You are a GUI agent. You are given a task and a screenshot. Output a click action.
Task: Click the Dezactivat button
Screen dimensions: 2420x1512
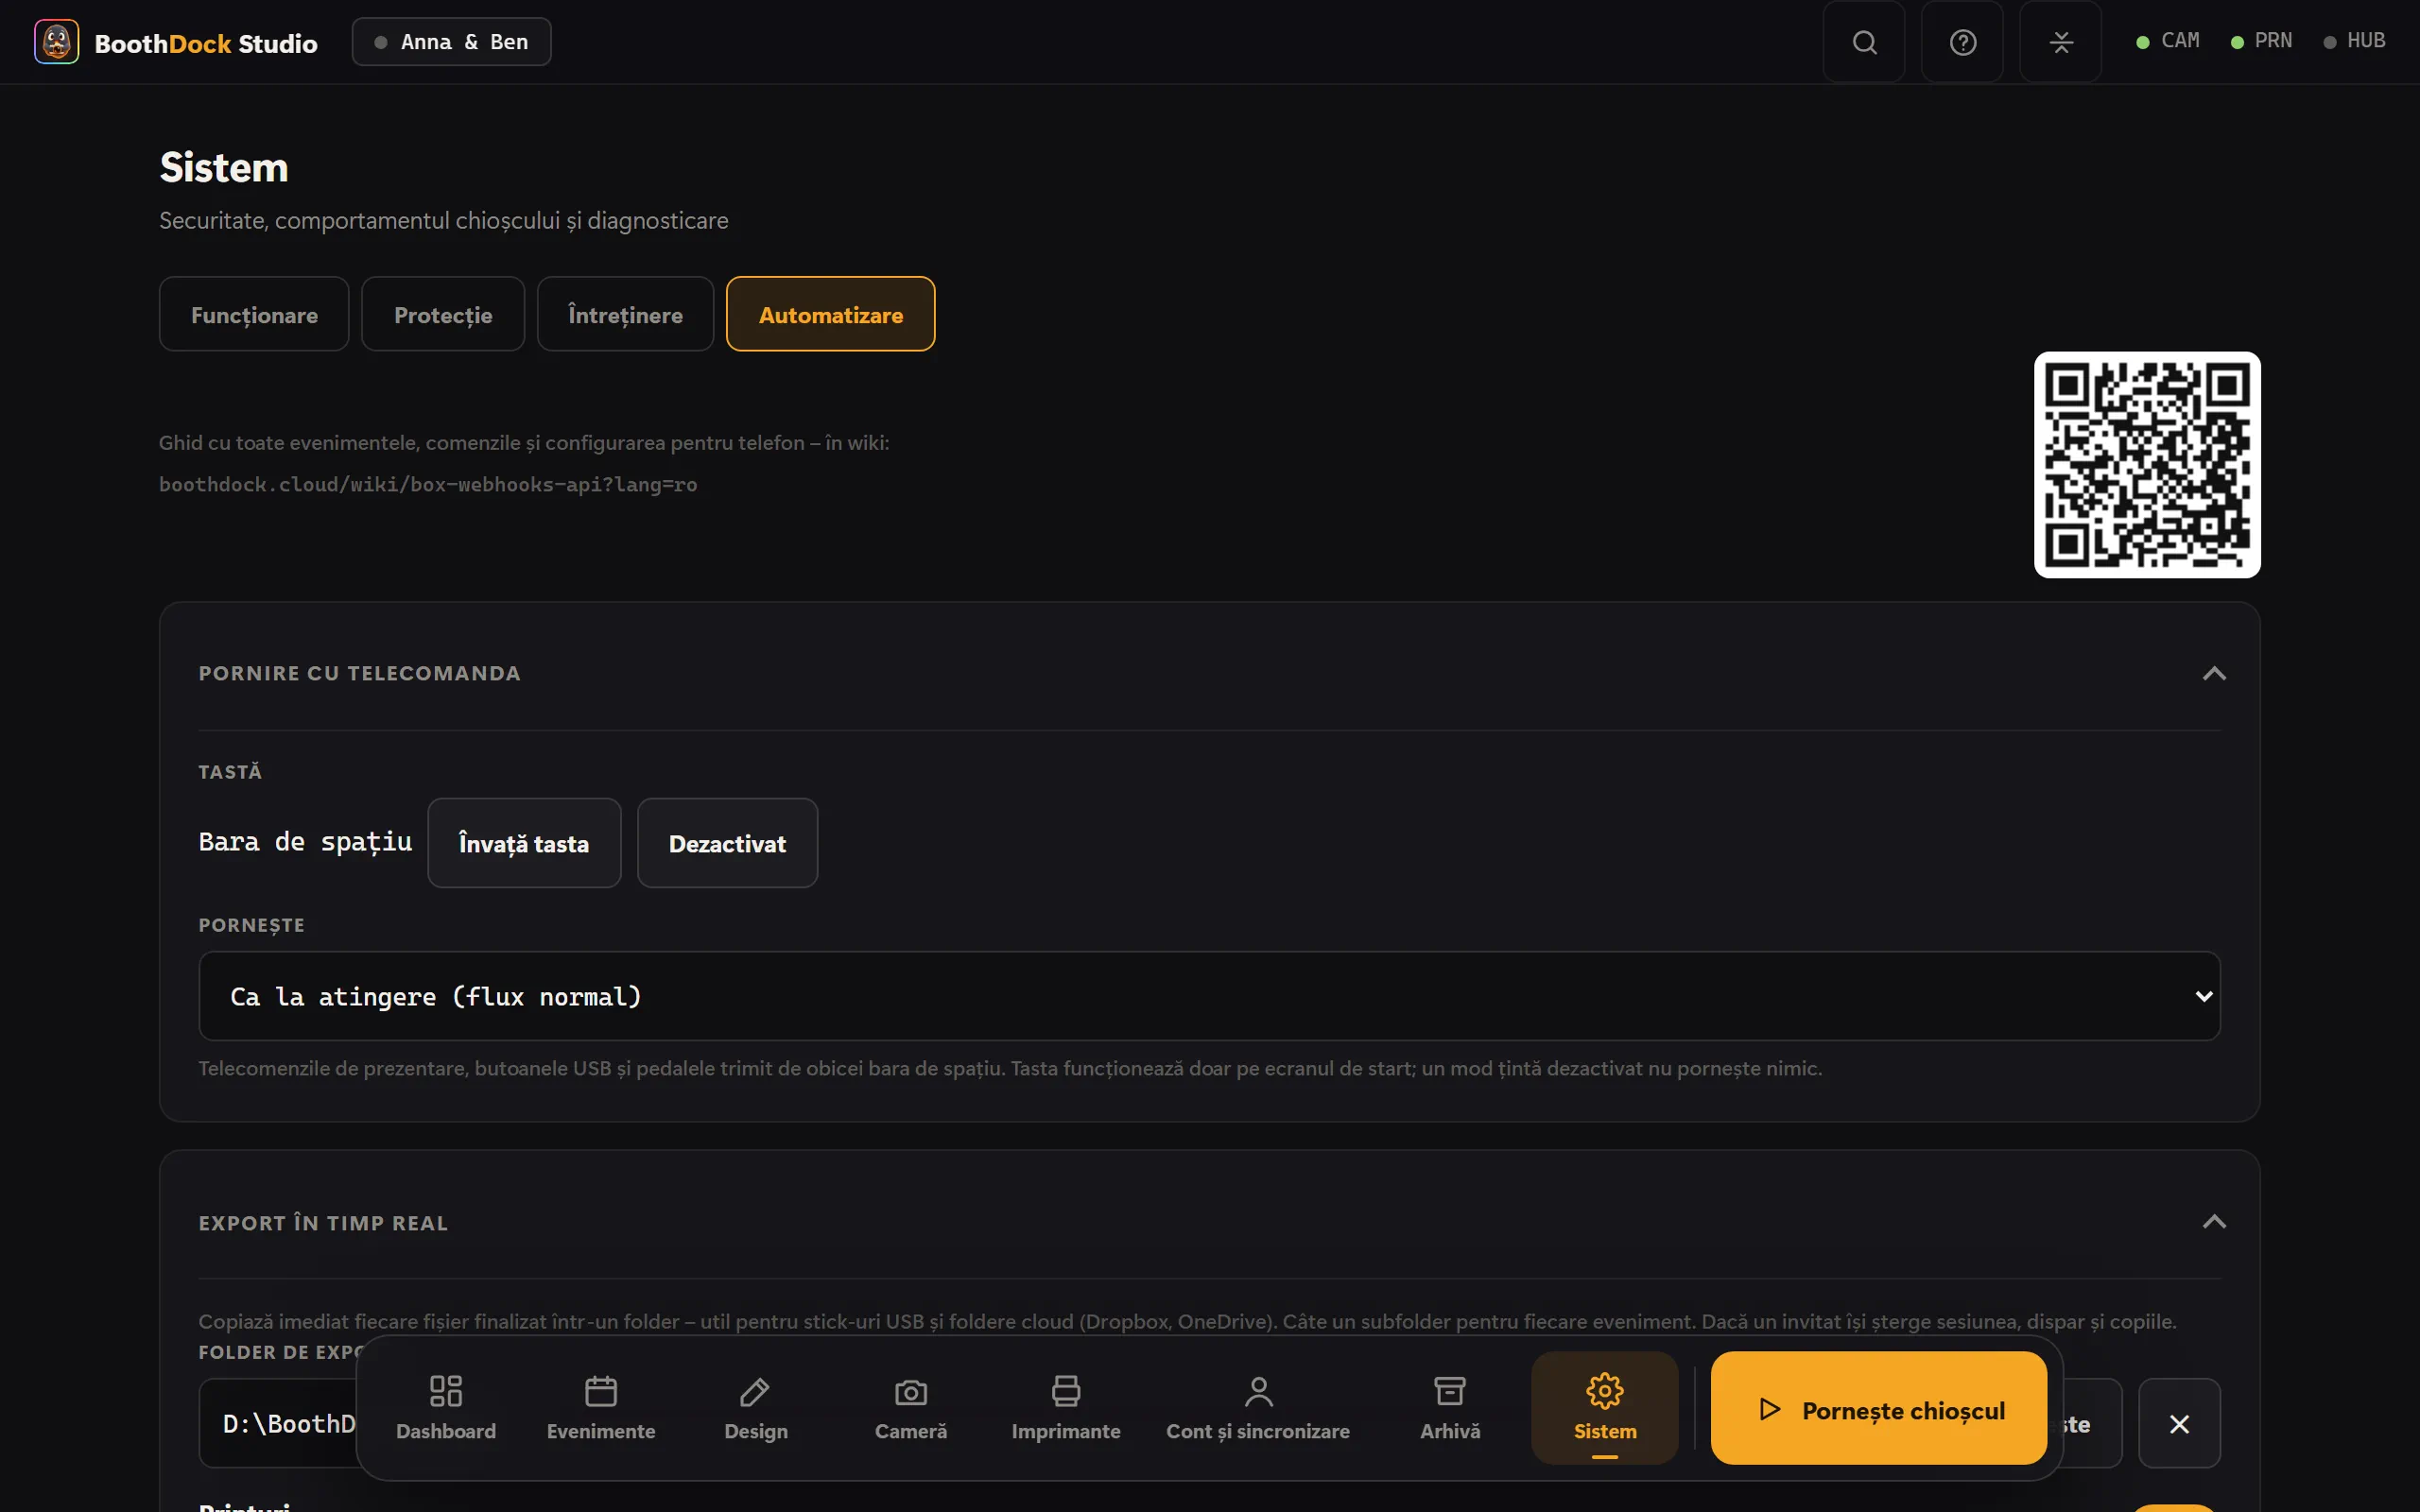pos(727,843)
